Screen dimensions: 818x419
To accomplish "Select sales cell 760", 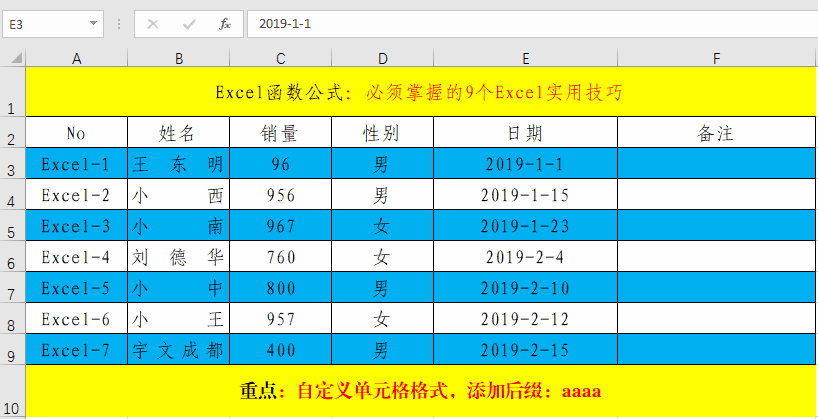I will [281, 256].
